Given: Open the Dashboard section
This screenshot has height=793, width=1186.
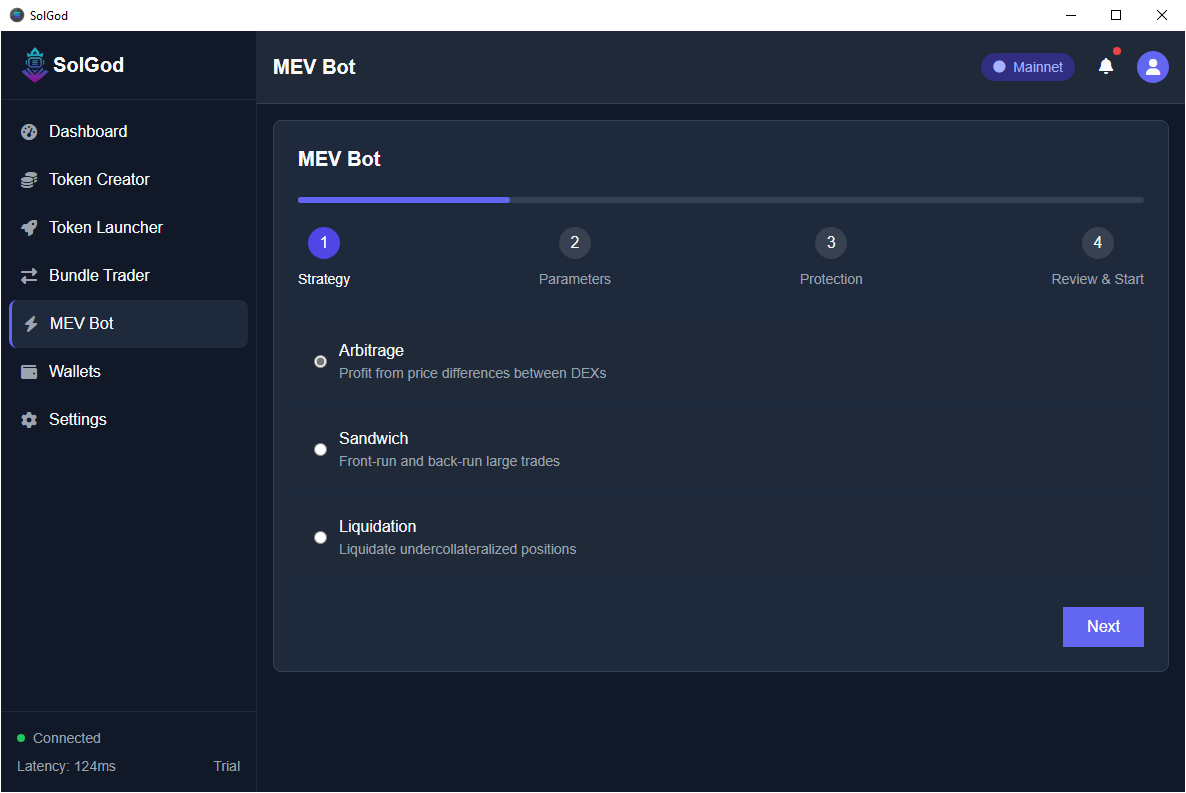Looking at the screenshot, I should coord(88,131).
